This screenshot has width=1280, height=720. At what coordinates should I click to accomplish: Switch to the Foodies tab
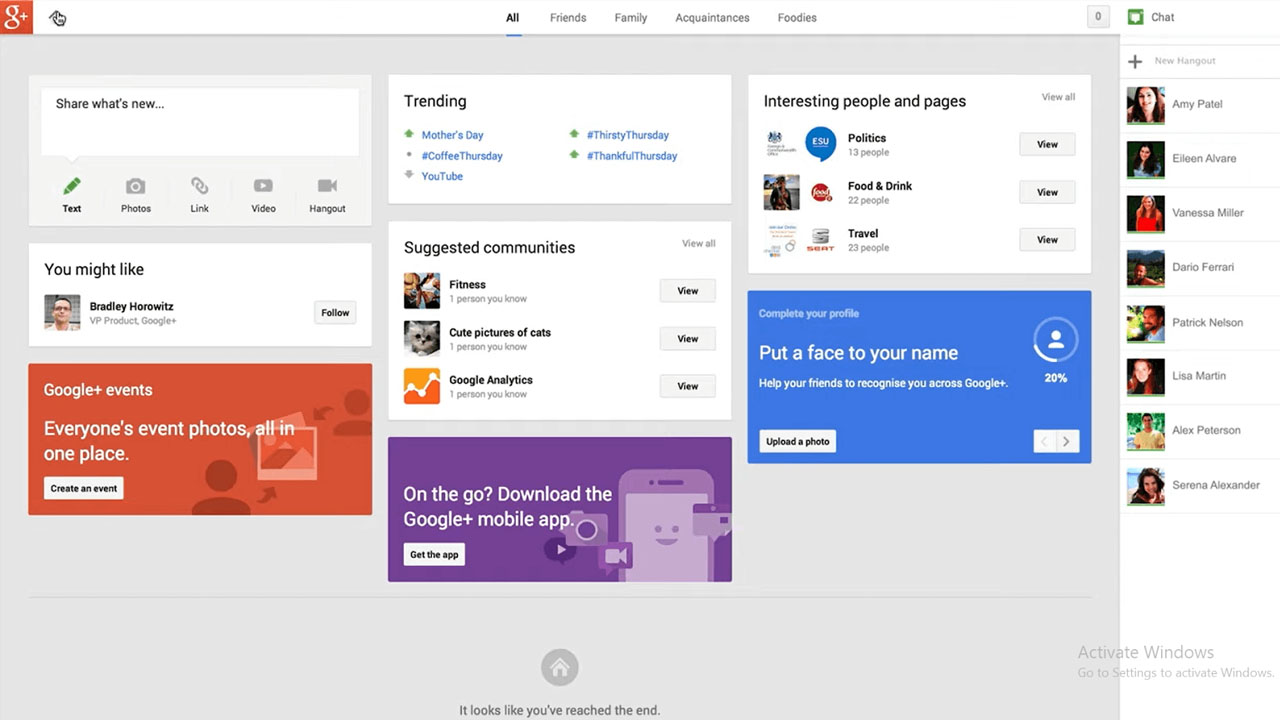coord(797,18)
